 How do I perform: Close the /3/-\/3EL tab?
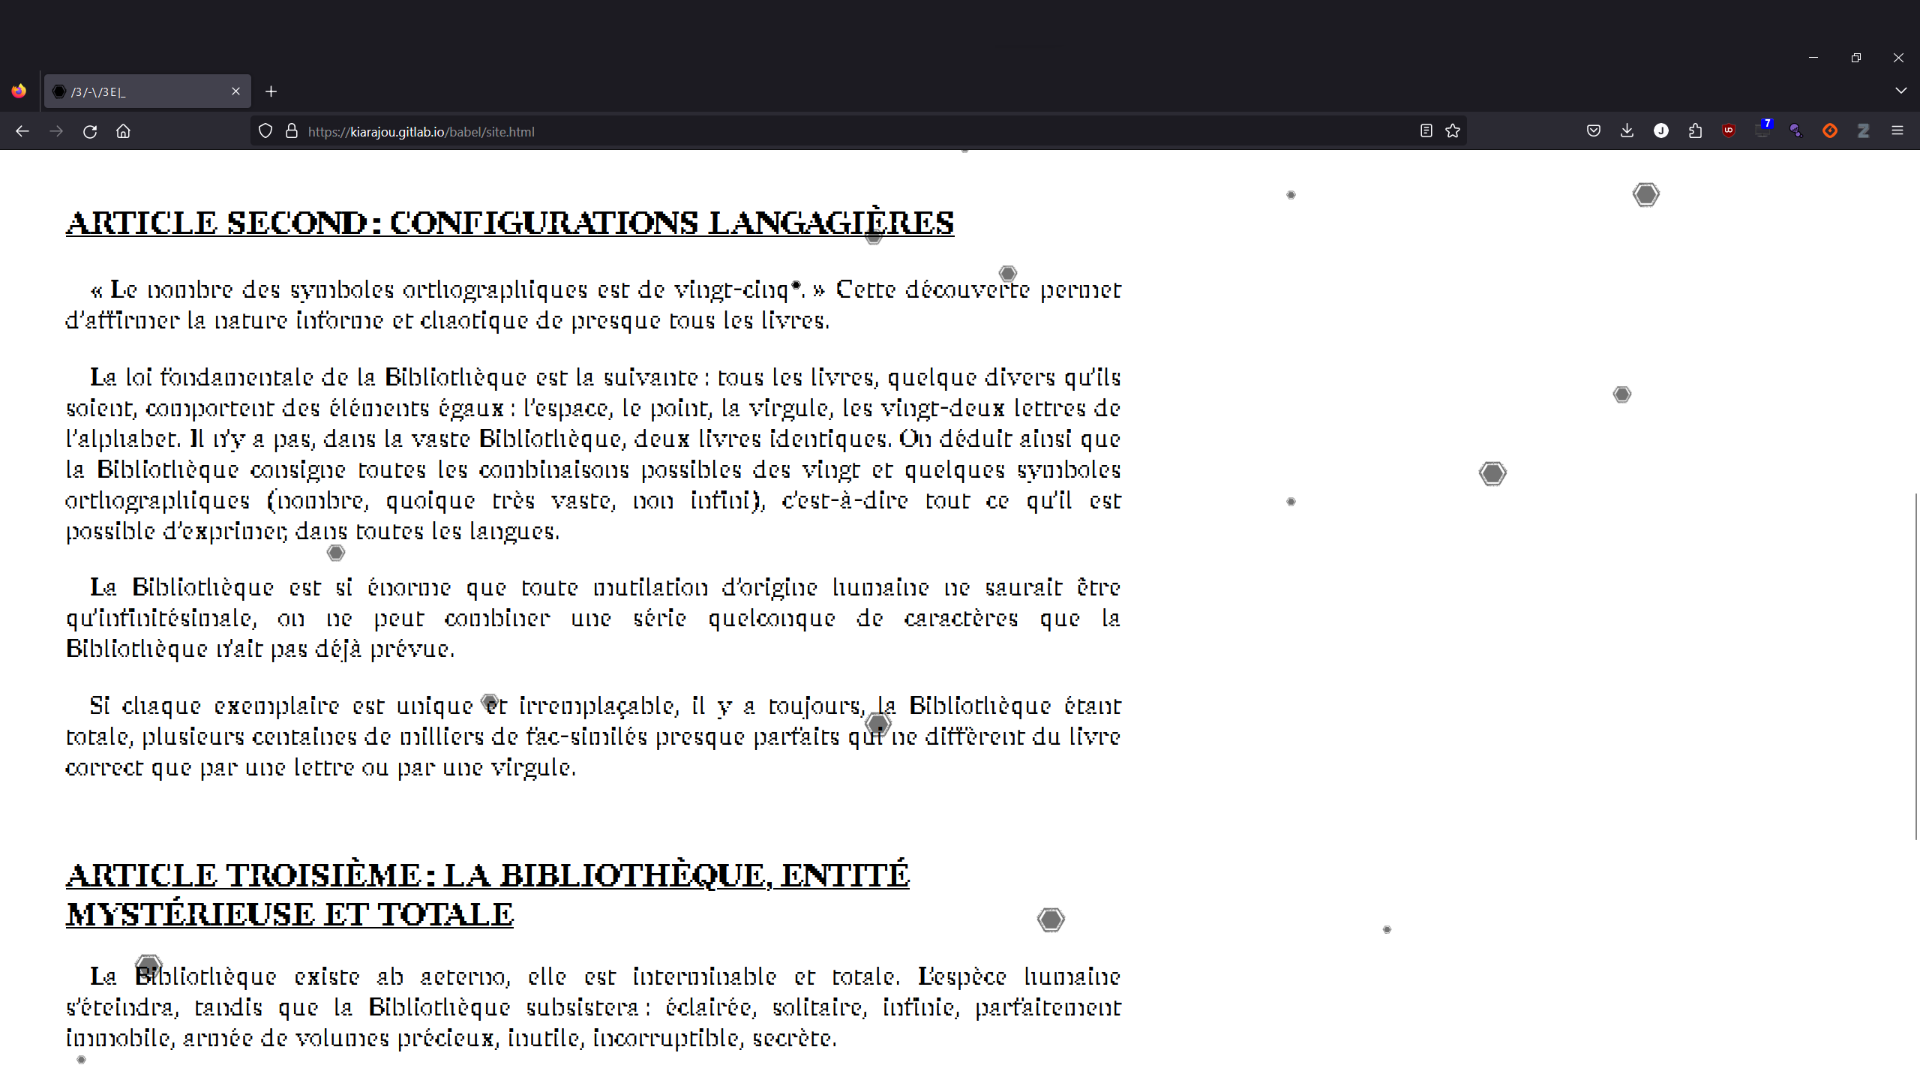236,91
